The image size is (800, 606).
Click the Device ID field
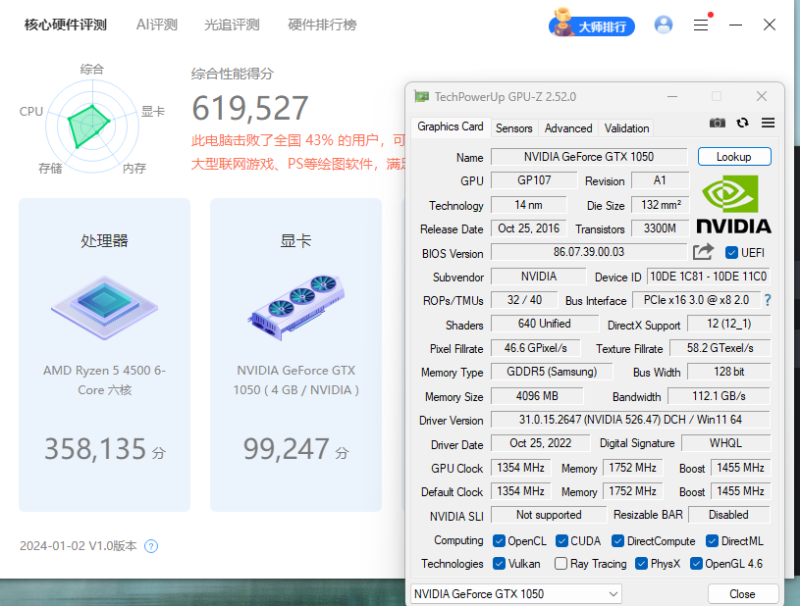click(x=708, y=276)
